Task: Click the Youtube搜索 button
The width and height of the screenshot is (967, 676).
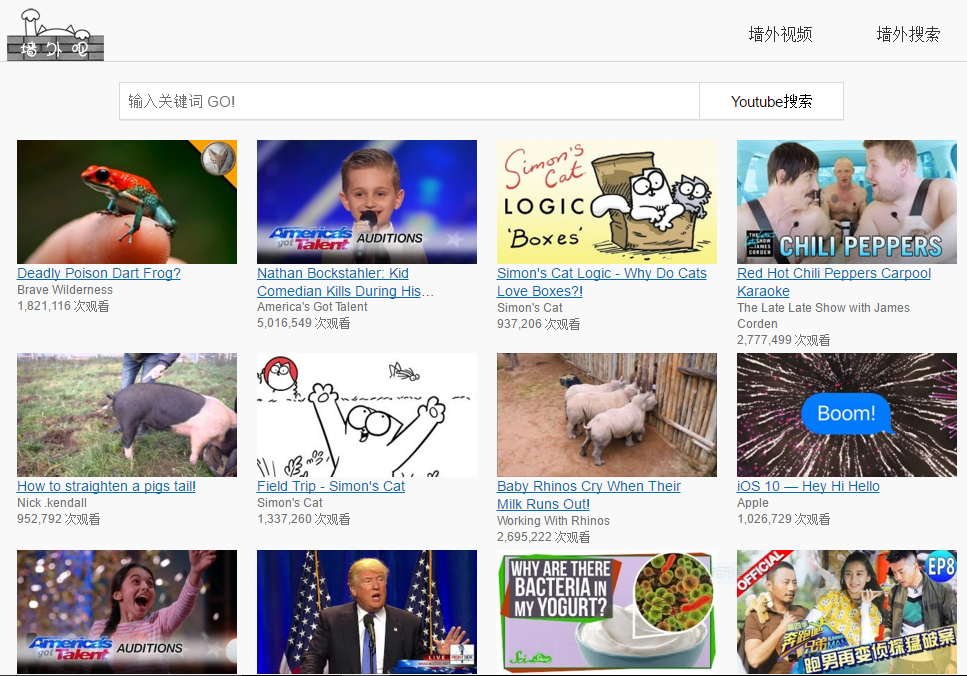Action: (772, 101)
